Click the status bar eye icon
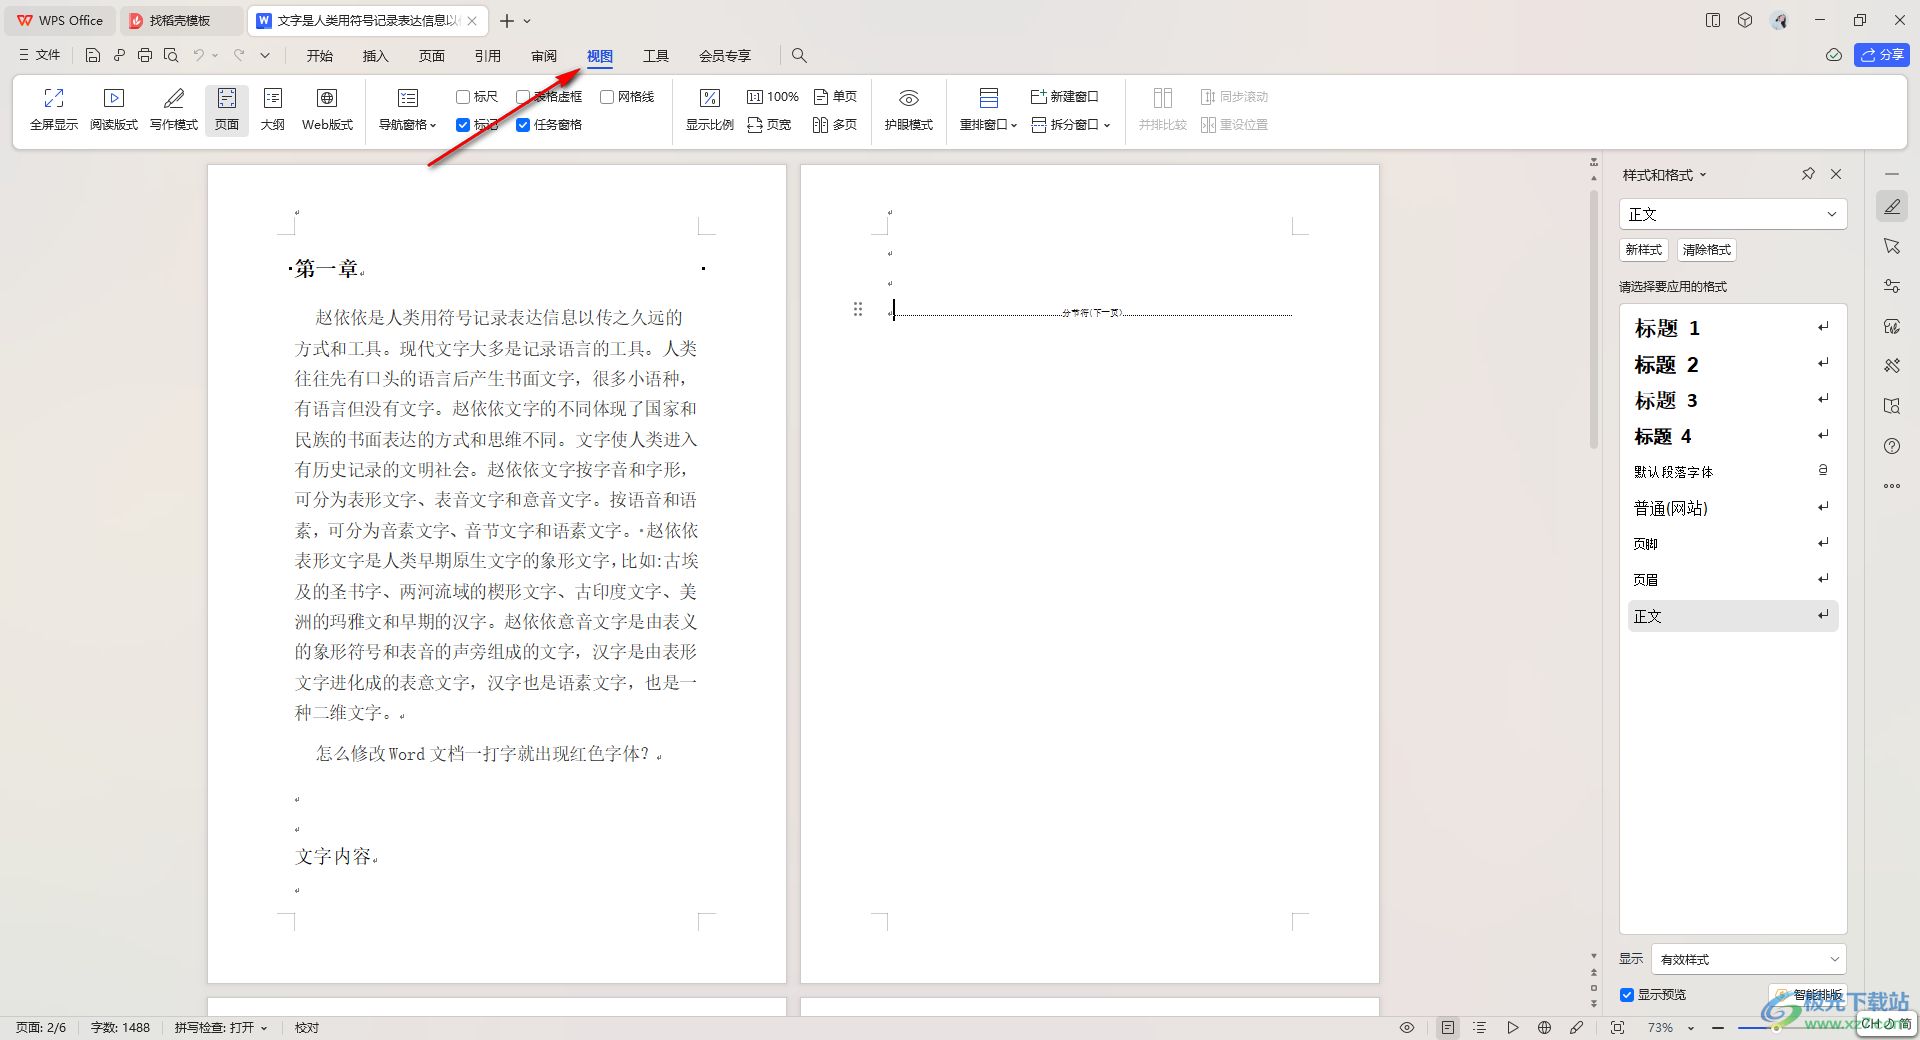The width and height of the screenshot is (1920, 1040). pos(1407,1028)
